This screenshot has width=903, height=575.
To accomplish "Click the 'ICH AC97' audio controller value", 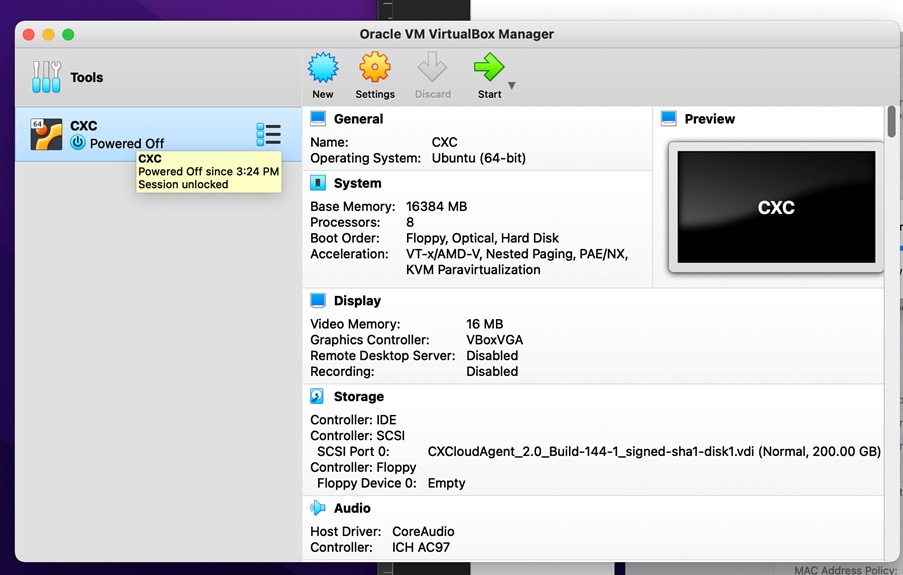I will [421, 547].
